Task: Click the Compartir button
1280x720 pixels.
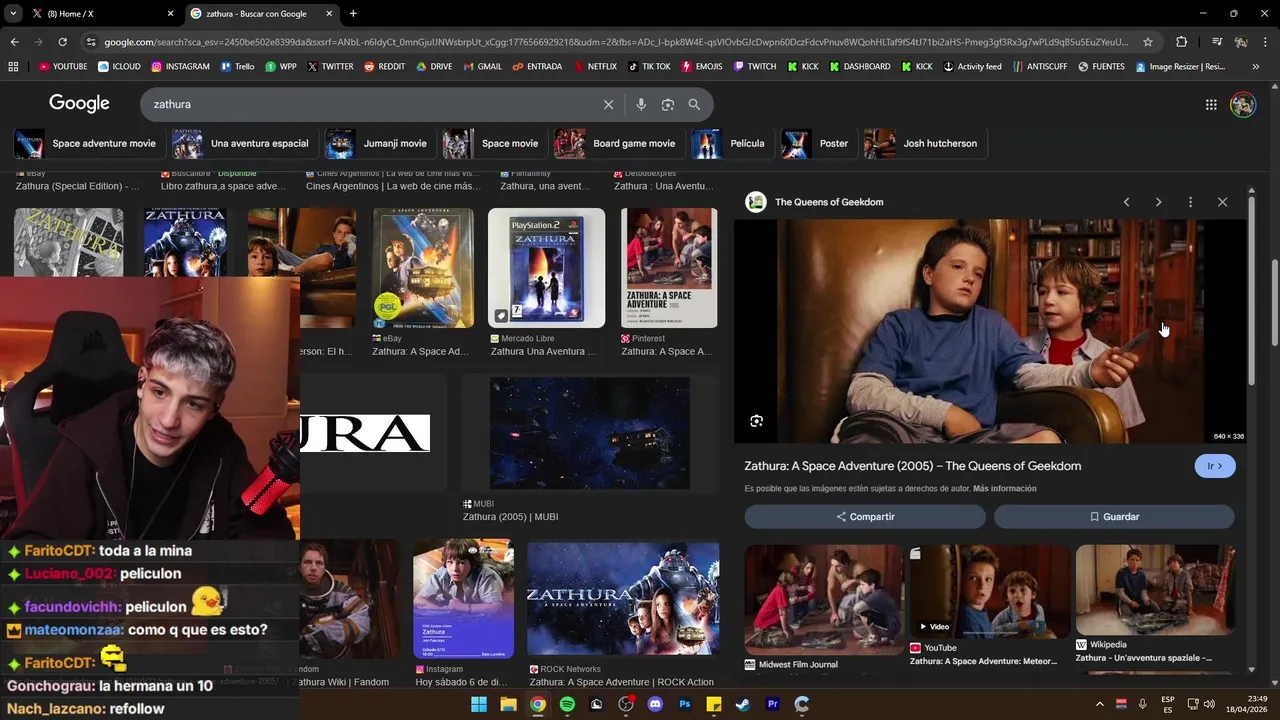Action: point(865,517)
